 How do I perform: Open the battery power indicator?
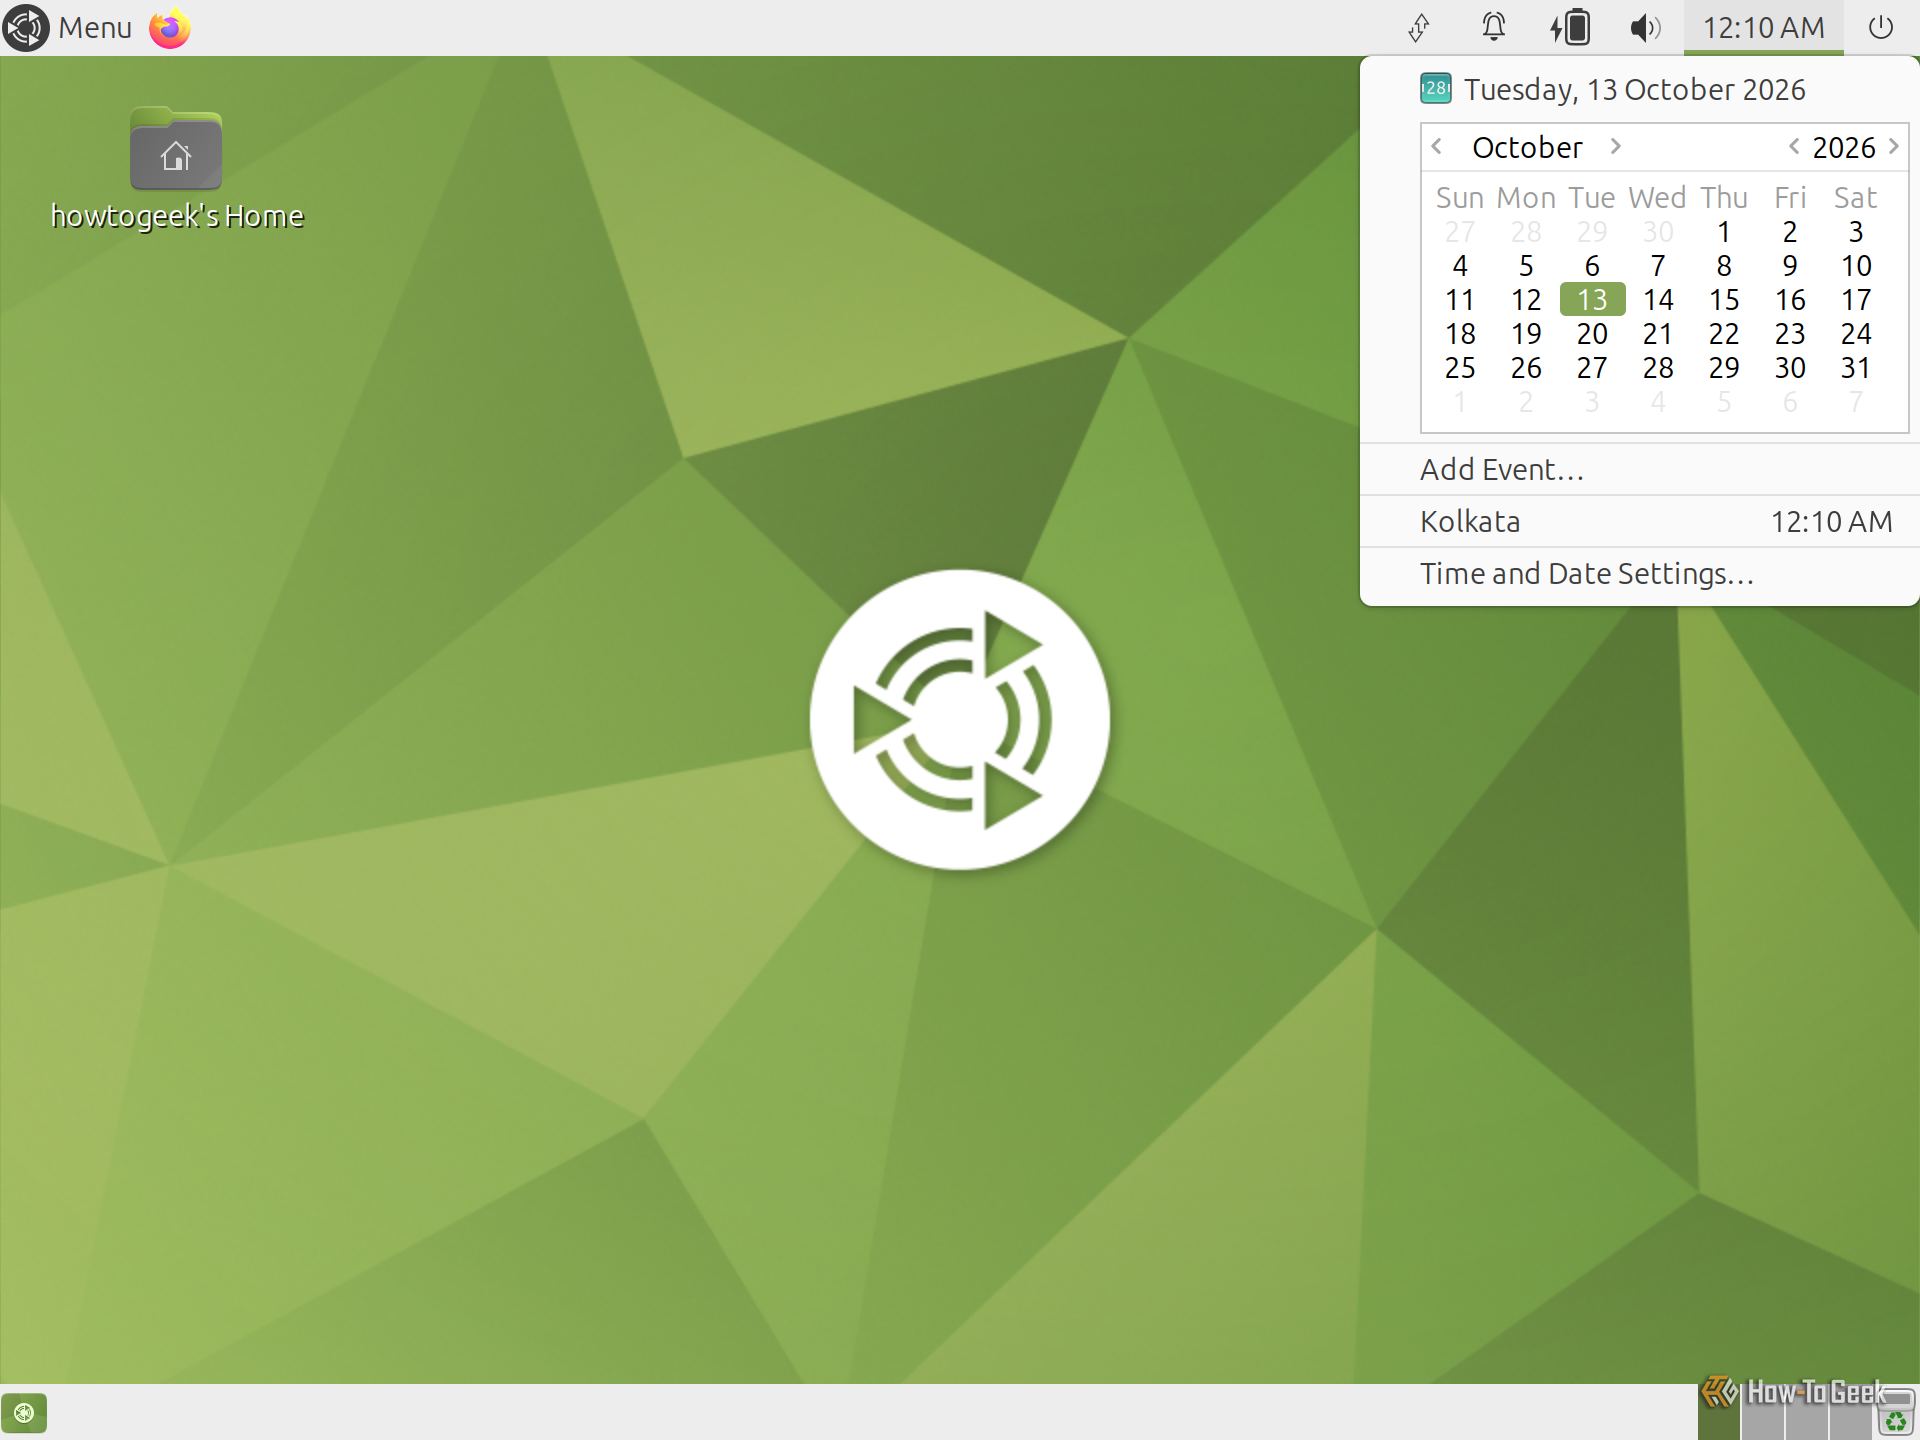click(x=1570, y=28)
